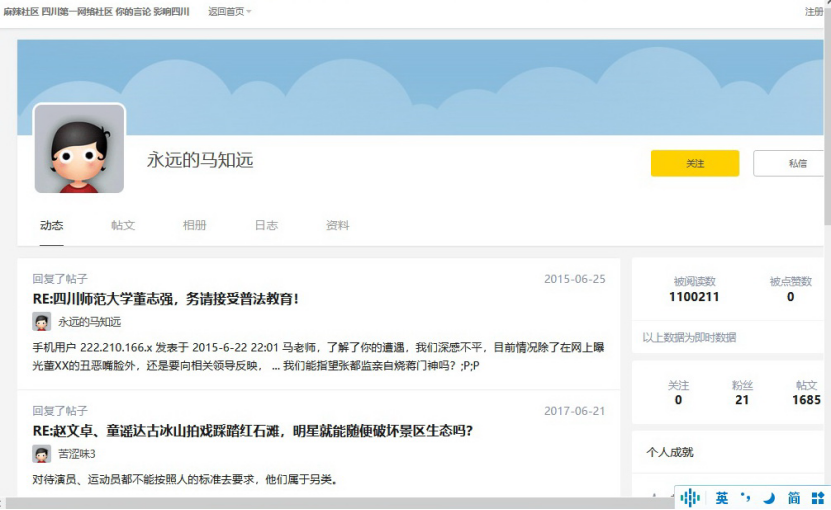Image resolution: width=831 pixels, height=510 pixels.
Task: Open IME toolbox grid icon
Action: click(818, 498)
